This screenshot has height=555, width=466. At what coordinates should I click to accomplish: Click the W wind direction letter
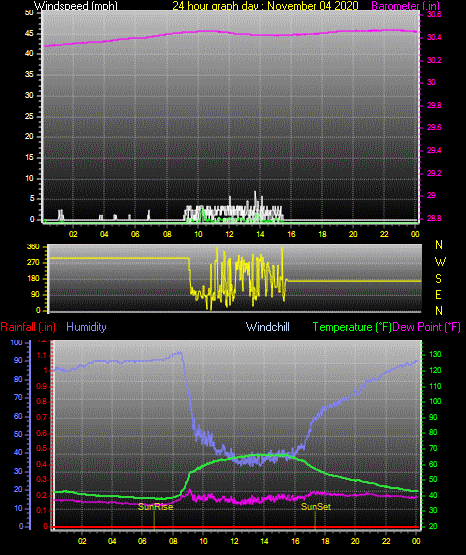pos(440,262)
